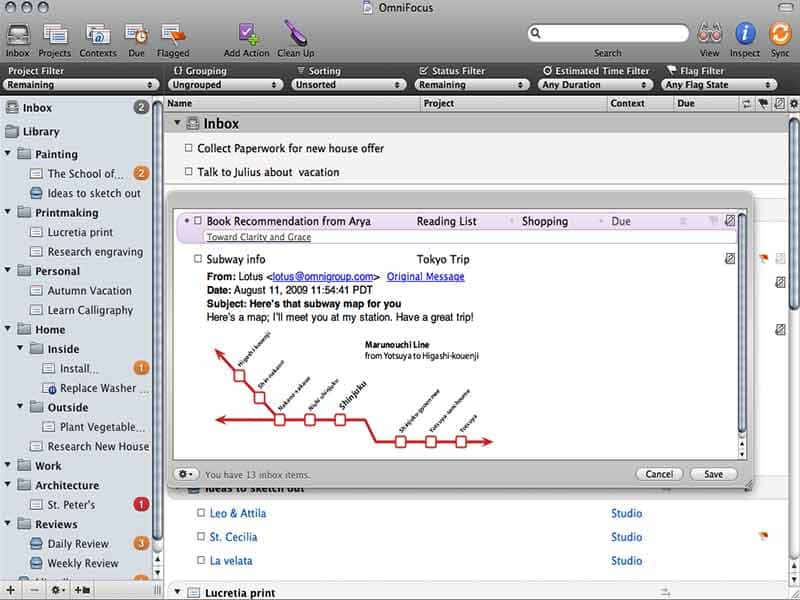
Task: View Flagged items using the toolbar icon
Action: [x=172, y=31]
